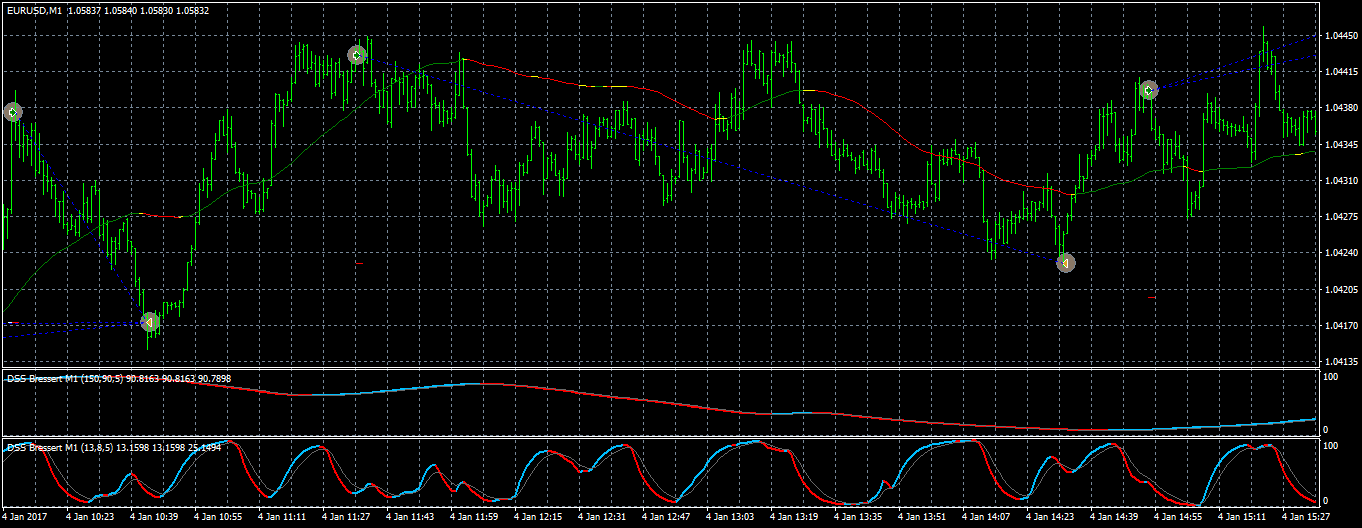The height and width of the screenshot is (528, 1362).
Task: Select the green arrow trade marker above 11:27
Action: click(x=357, y=55)
